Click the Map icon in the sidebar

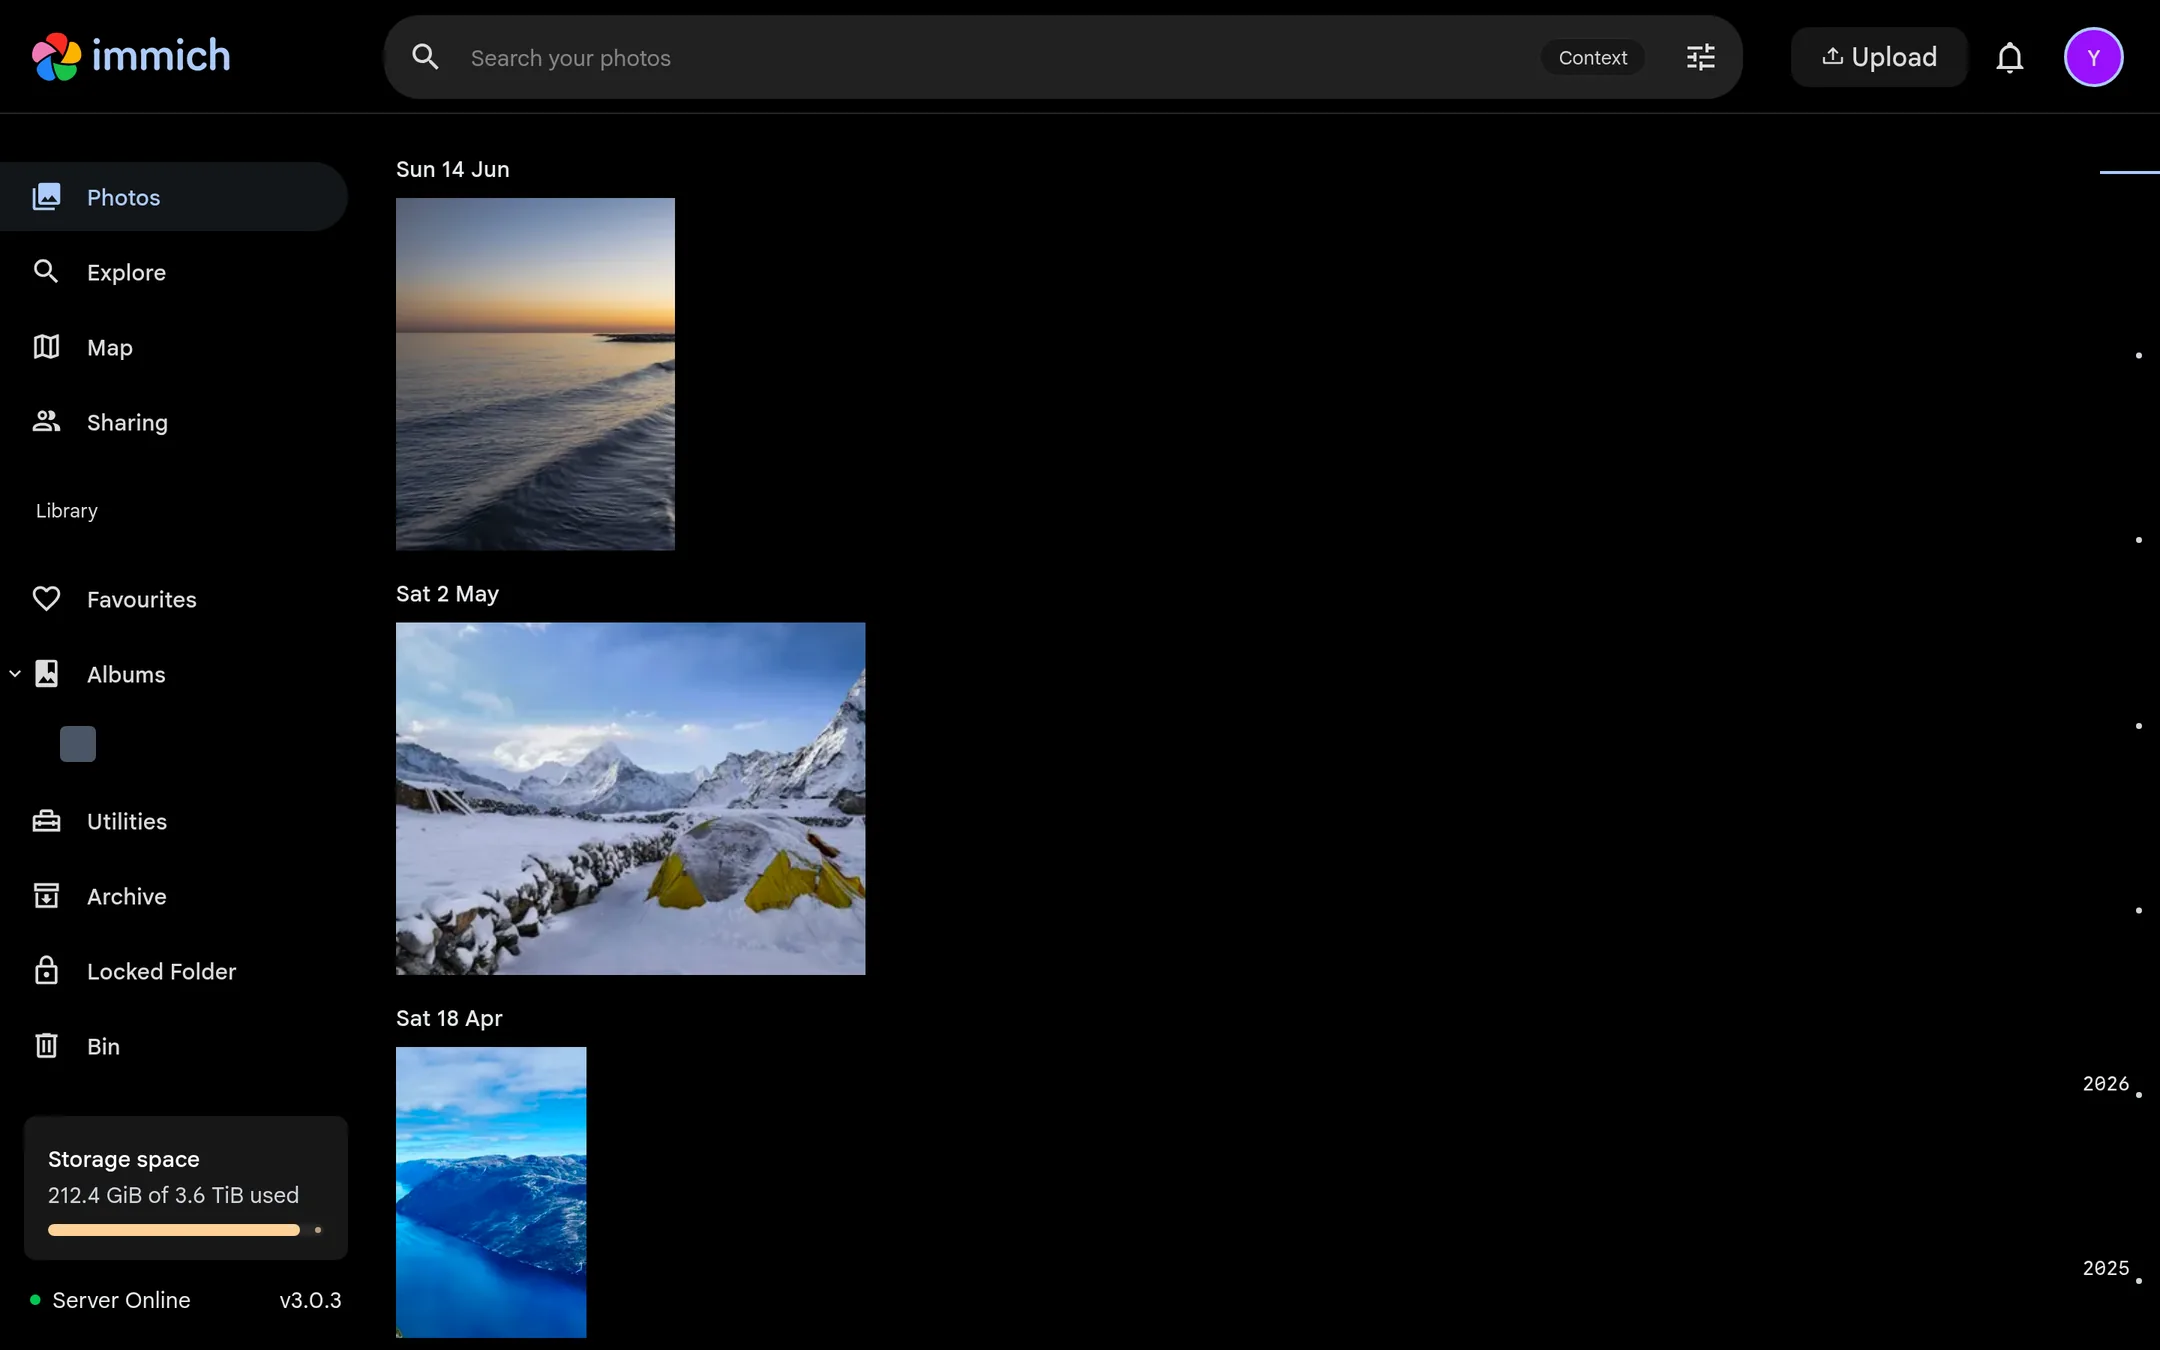[46, 347]
